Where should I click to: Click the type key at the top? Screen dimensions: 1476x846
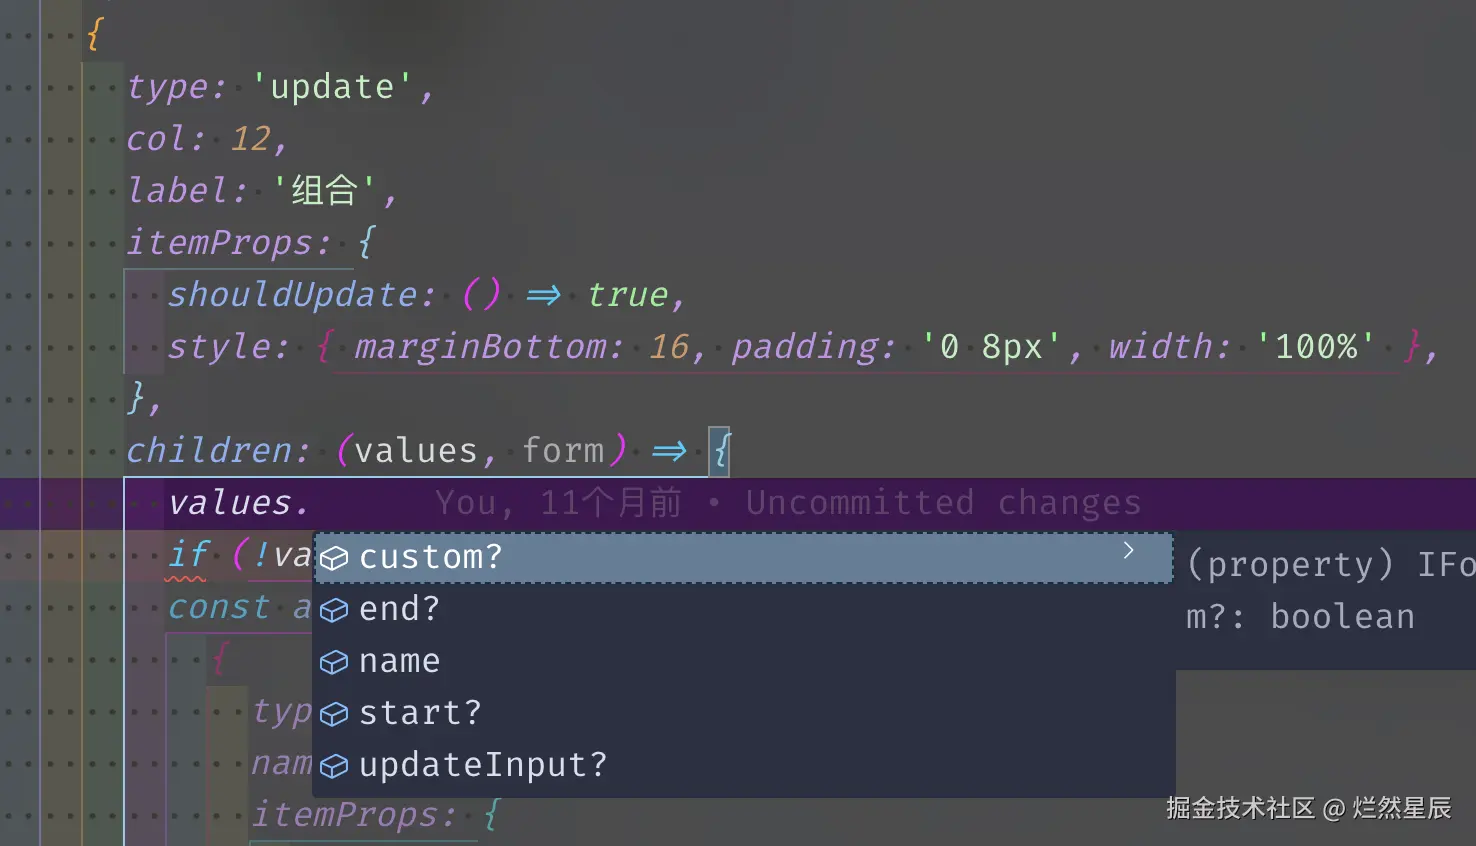[166, 87]
